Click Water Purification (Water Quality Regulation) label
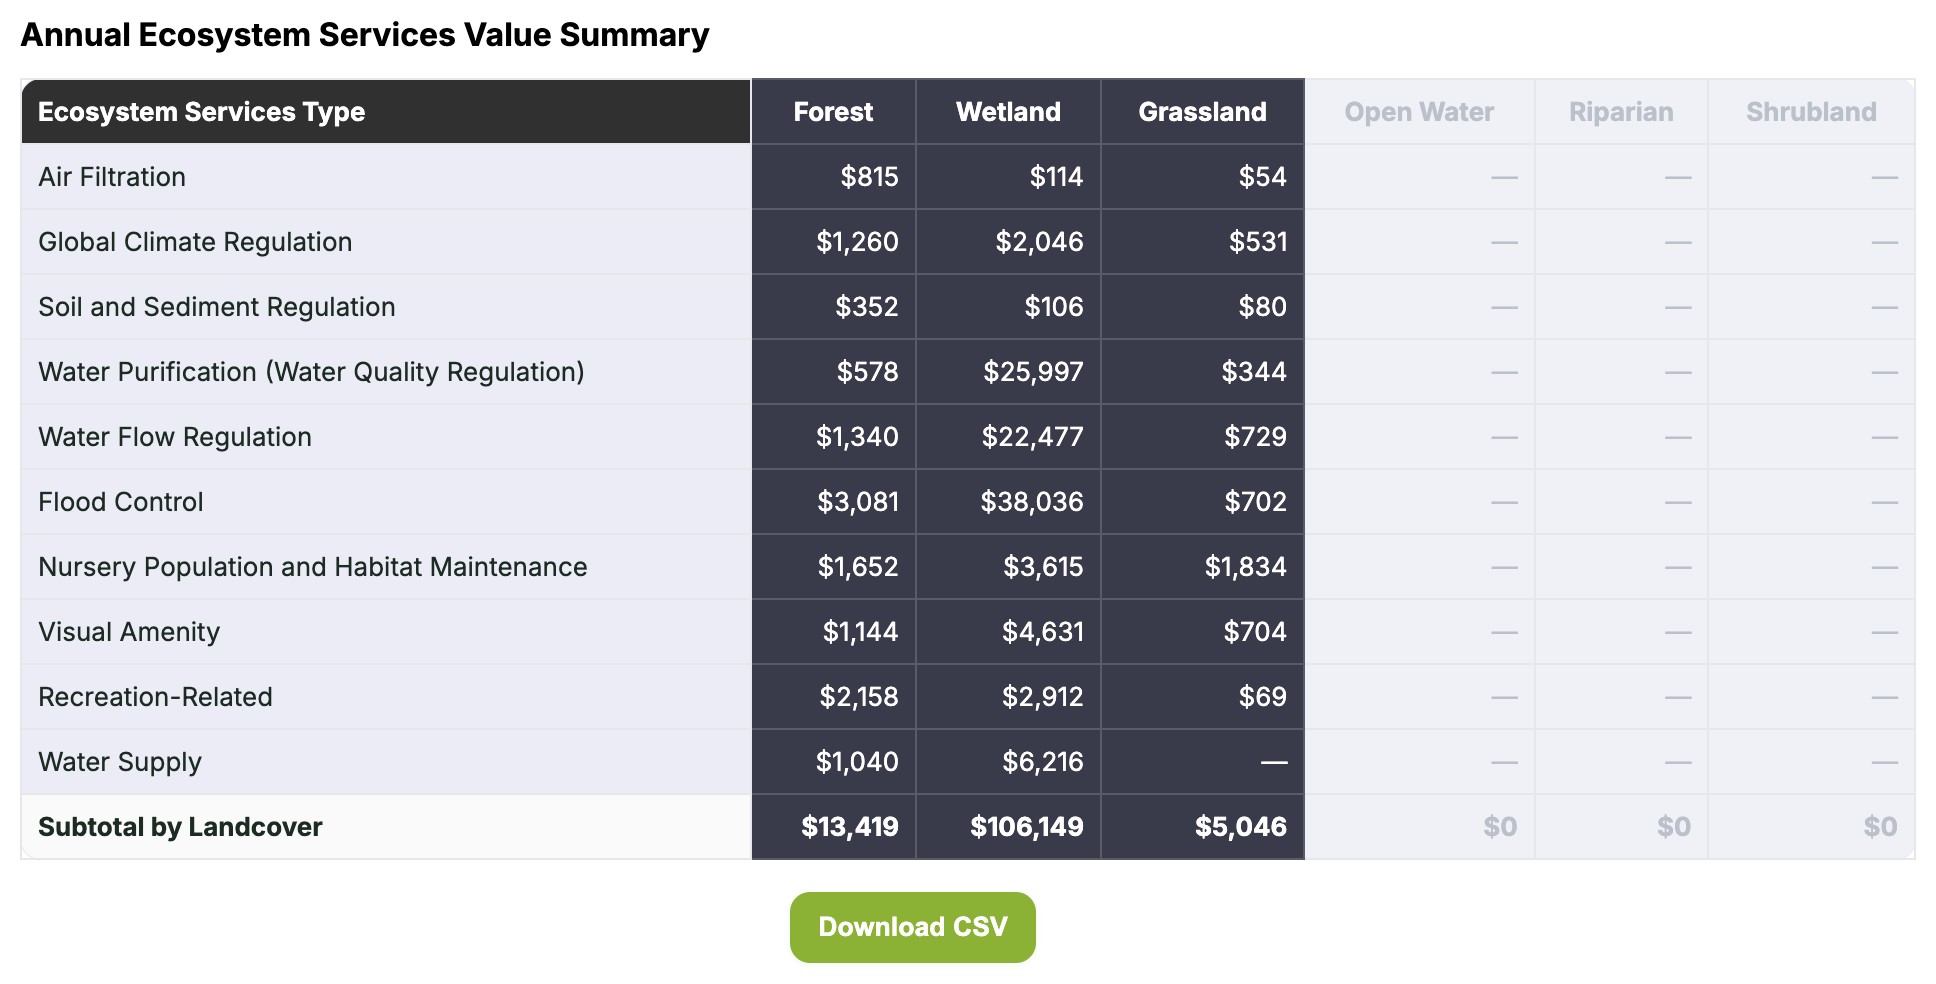 coord(311,372)
